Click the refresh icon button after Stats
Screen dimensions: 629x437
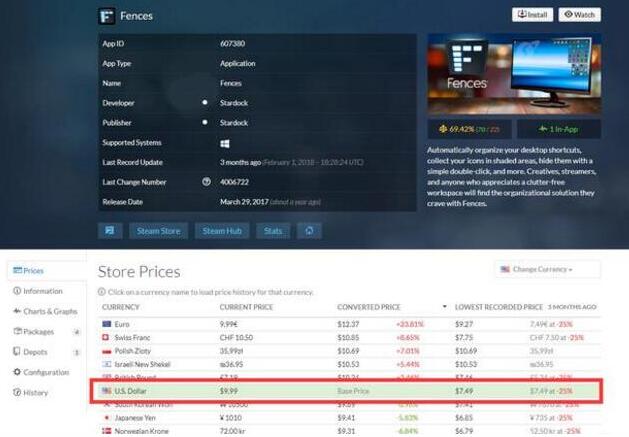click(311, 231)
